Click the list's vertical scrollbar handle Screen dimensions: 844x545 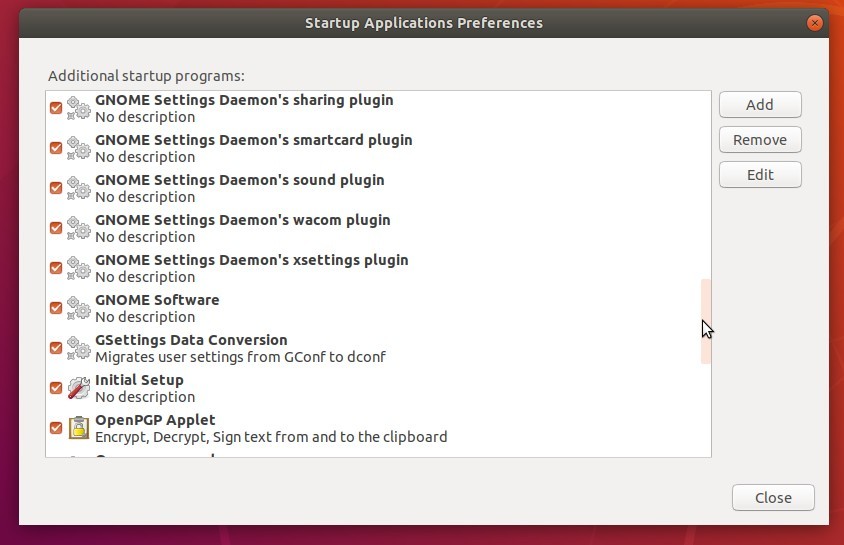click(705, 322)
